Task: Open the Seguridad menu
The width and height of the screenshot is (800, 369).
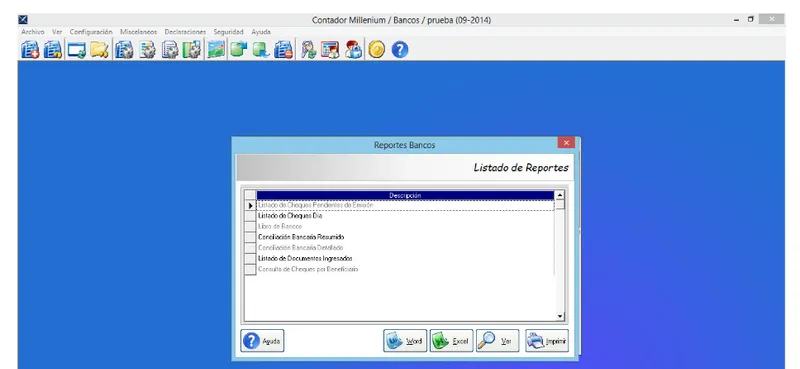Action: point(229,32)
